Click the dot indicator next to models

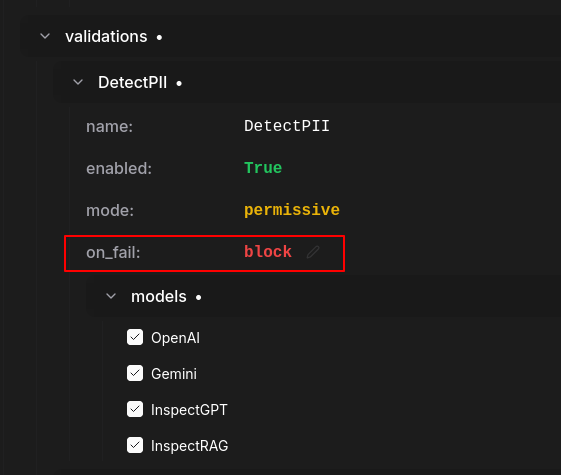click(199, 297)
